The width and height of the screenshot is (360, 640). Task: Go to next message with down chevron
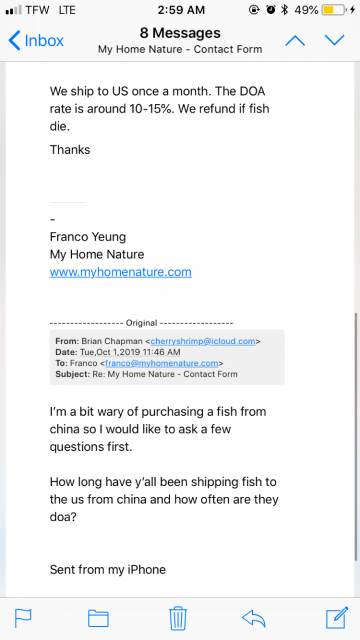(335, 40)
